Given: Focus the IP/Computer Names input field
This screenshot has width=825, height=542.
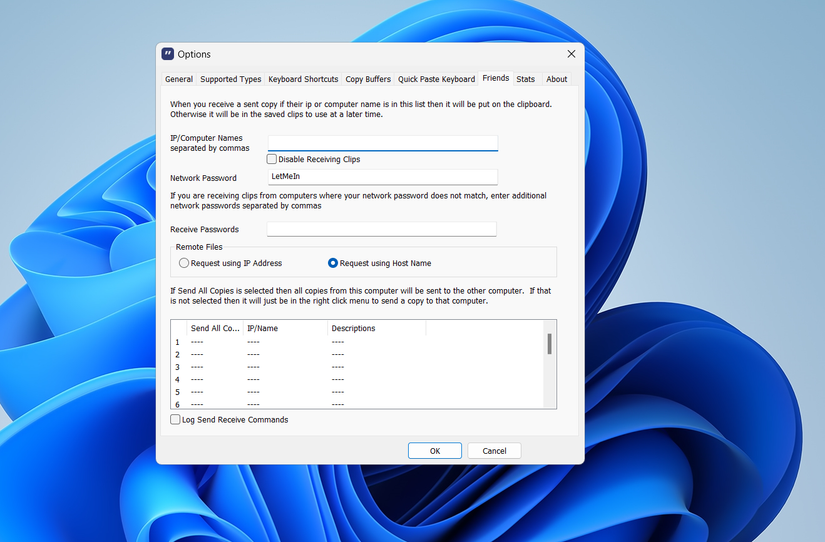Looking at the screenshot, I should pyautogui.click(x=383, y=143).
